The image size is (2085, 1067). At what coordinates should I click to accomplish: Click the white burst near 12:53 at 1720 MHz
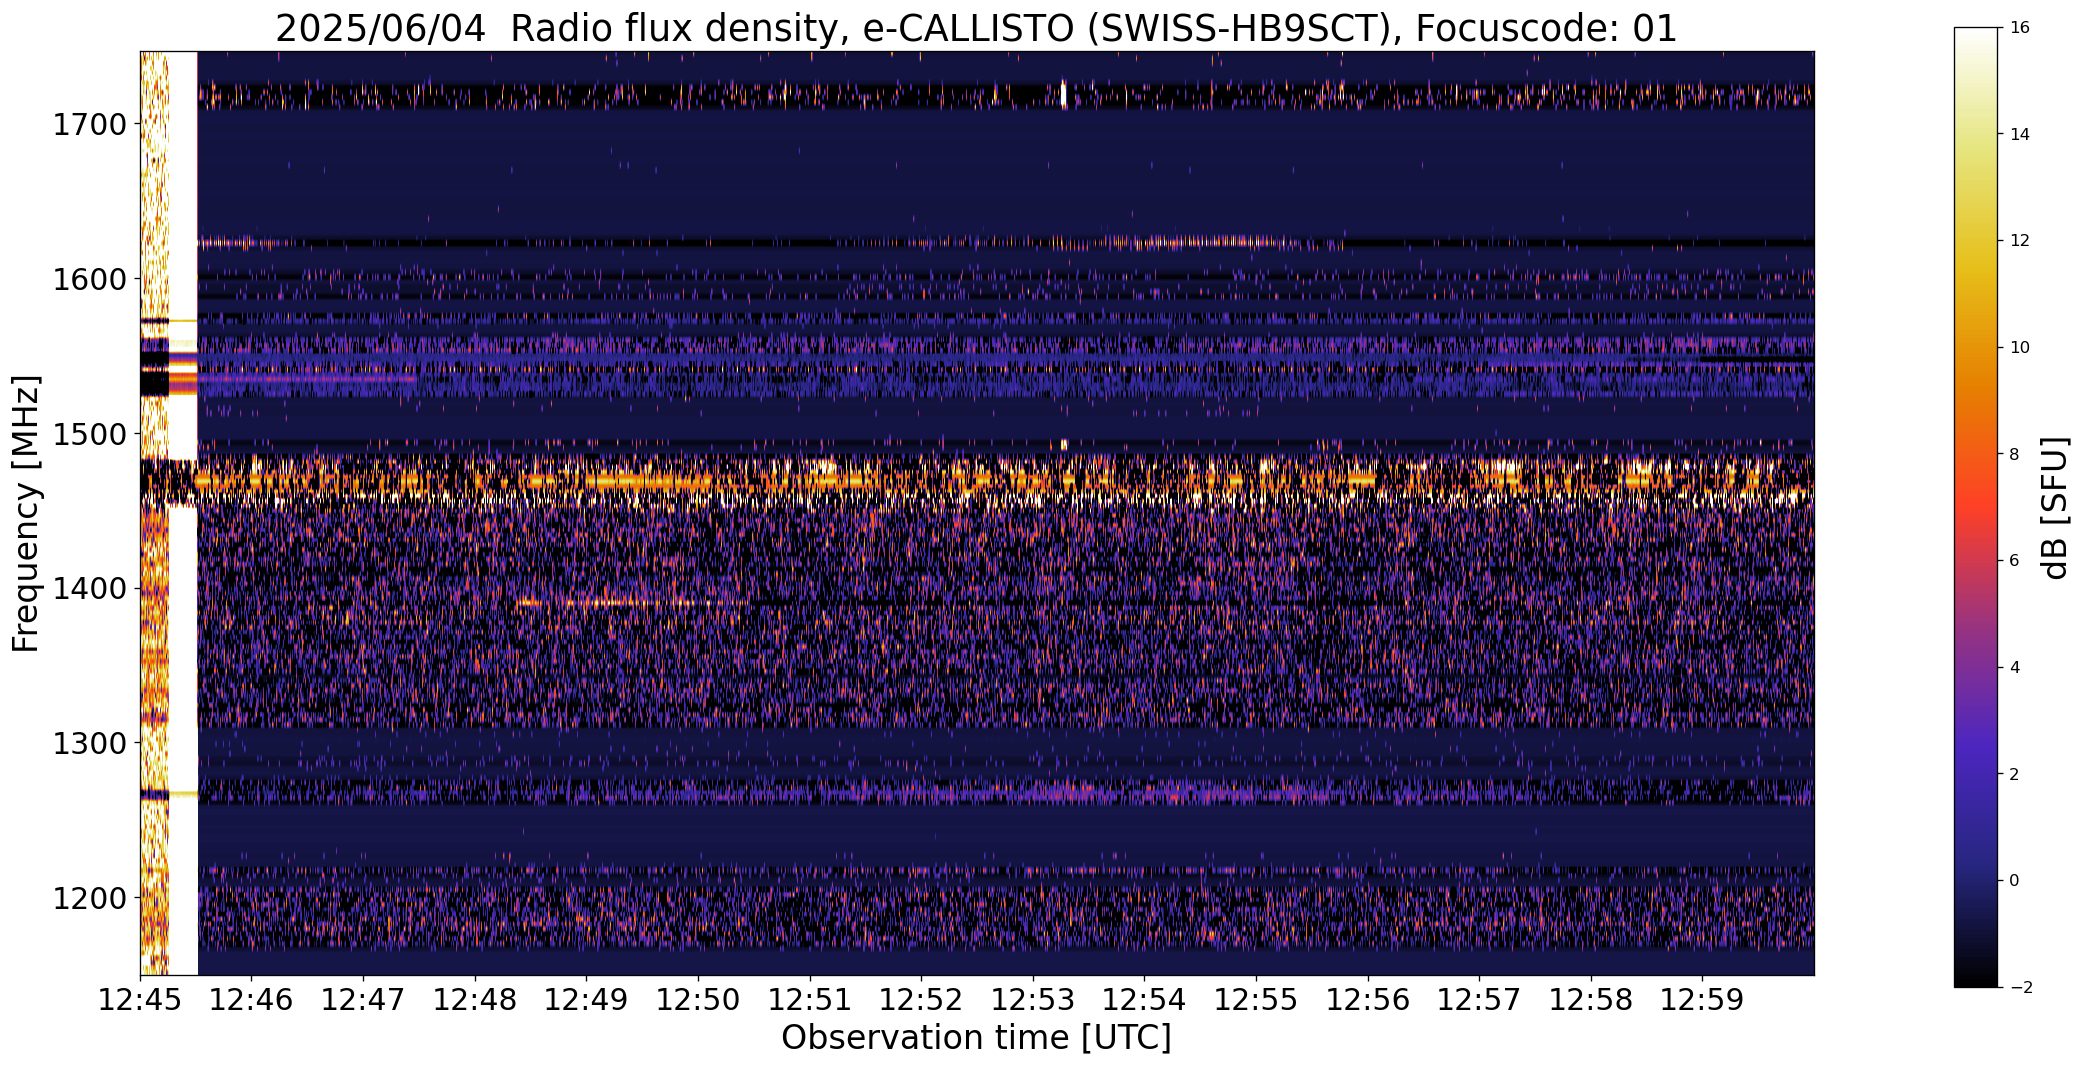tap(1063, 94)
